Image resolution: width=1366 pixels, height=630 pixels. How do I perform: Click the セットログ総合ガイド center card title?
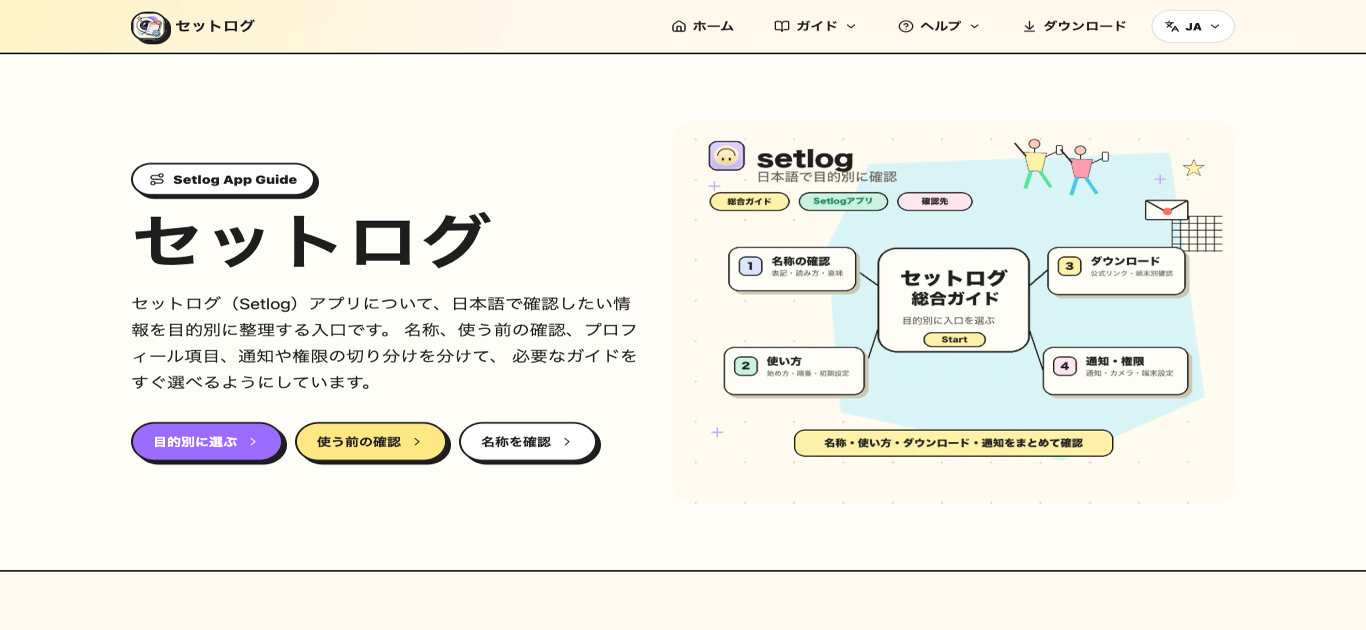click(x=954, y=287)
